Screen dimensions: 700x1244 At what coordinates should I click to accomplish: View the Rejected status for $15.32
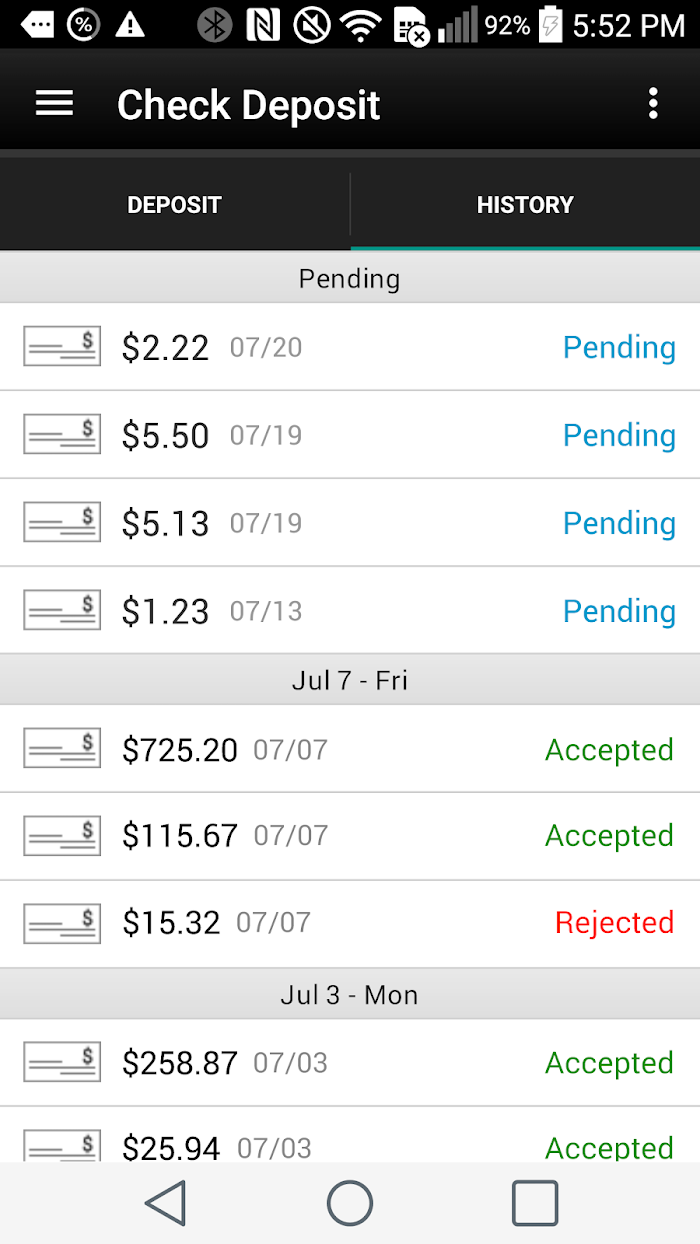[x=615, y=922]
